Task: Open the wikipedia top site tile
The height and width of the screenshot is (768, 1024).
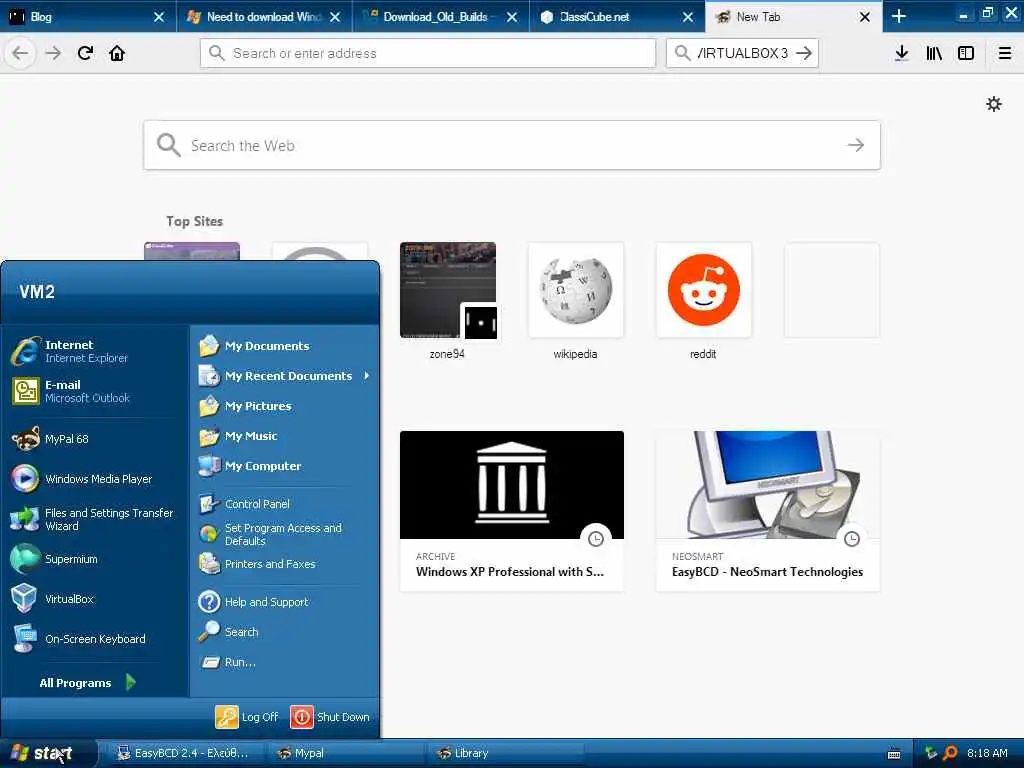Action: tap(575, 301)
